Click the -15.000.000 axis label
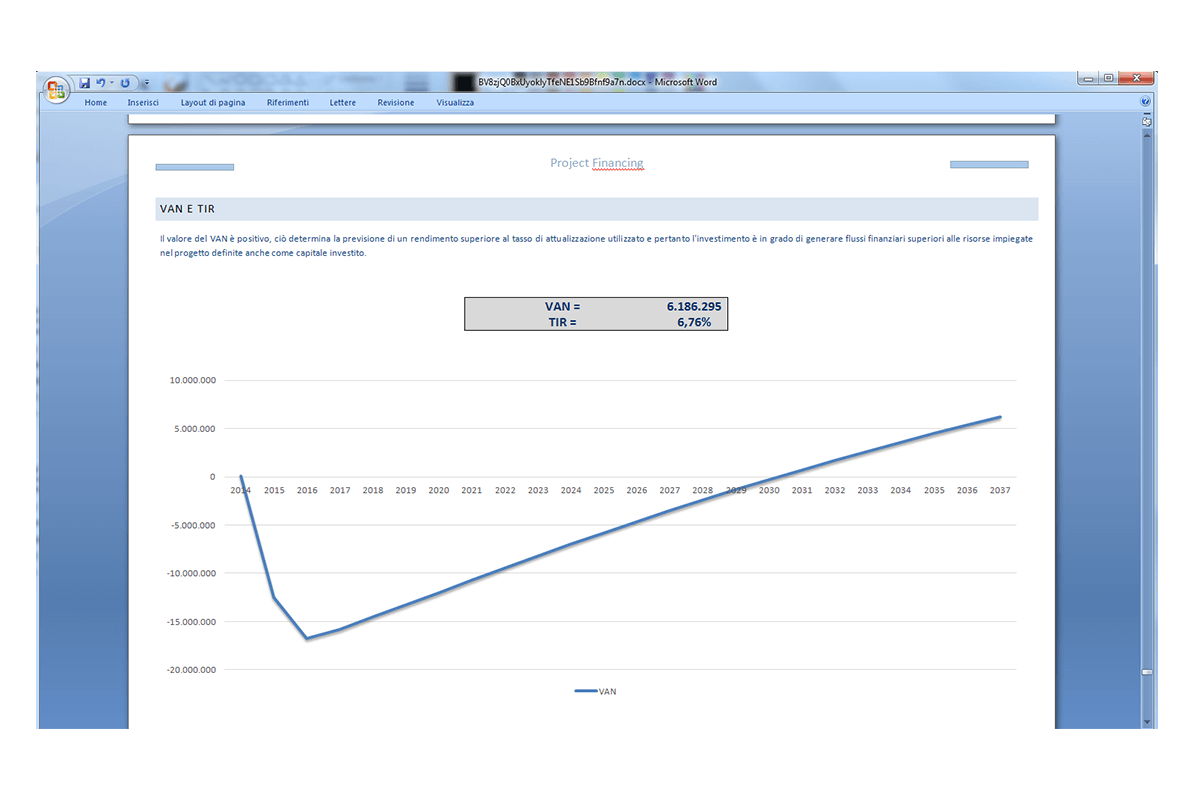 click(192, 622)
